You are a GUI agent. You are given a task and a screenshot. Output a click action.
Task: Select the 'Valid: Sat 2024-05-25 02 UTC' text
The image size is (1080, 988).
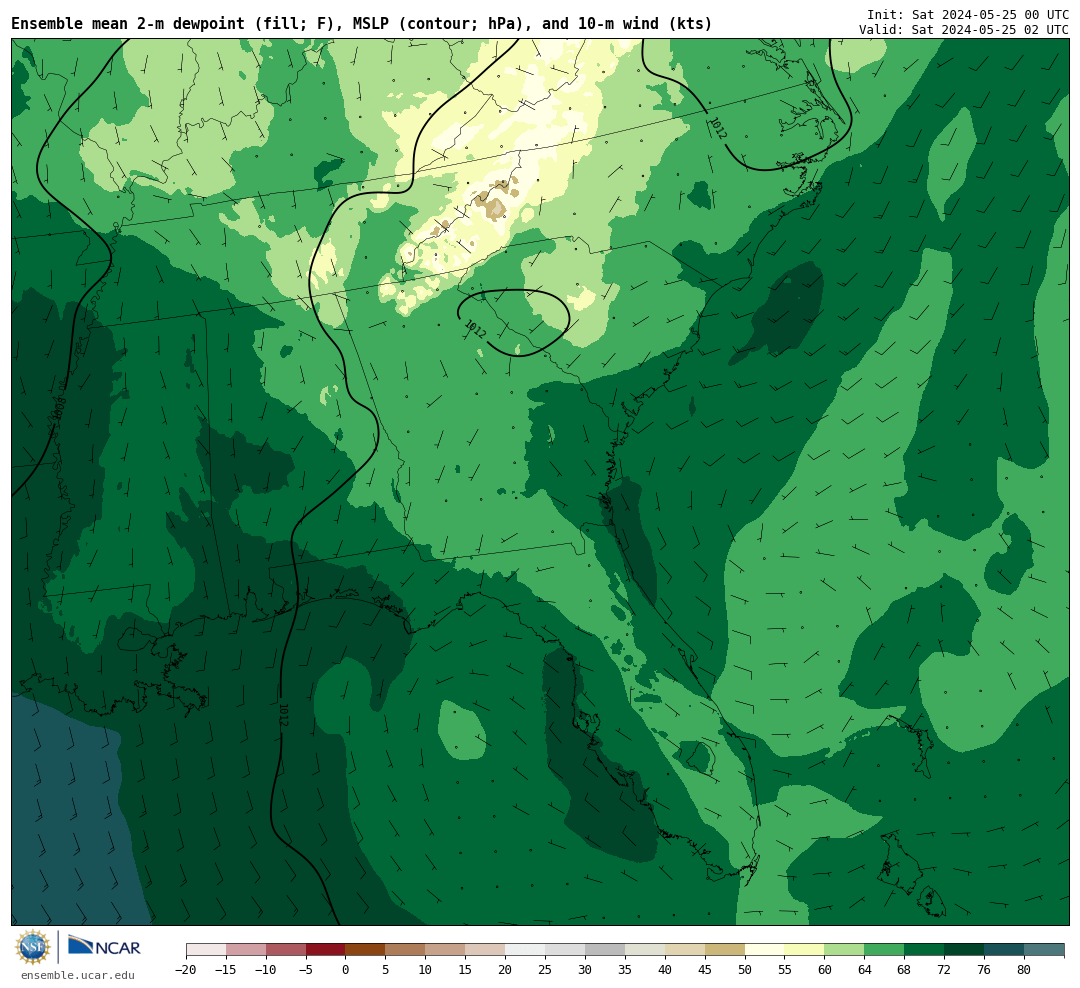(x=963, y=30)
